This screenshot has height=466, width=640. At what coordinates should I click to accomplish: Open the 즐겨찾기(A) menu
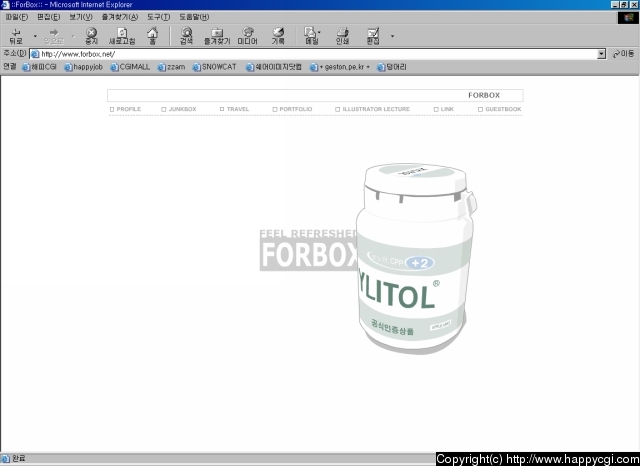(120, 17)
